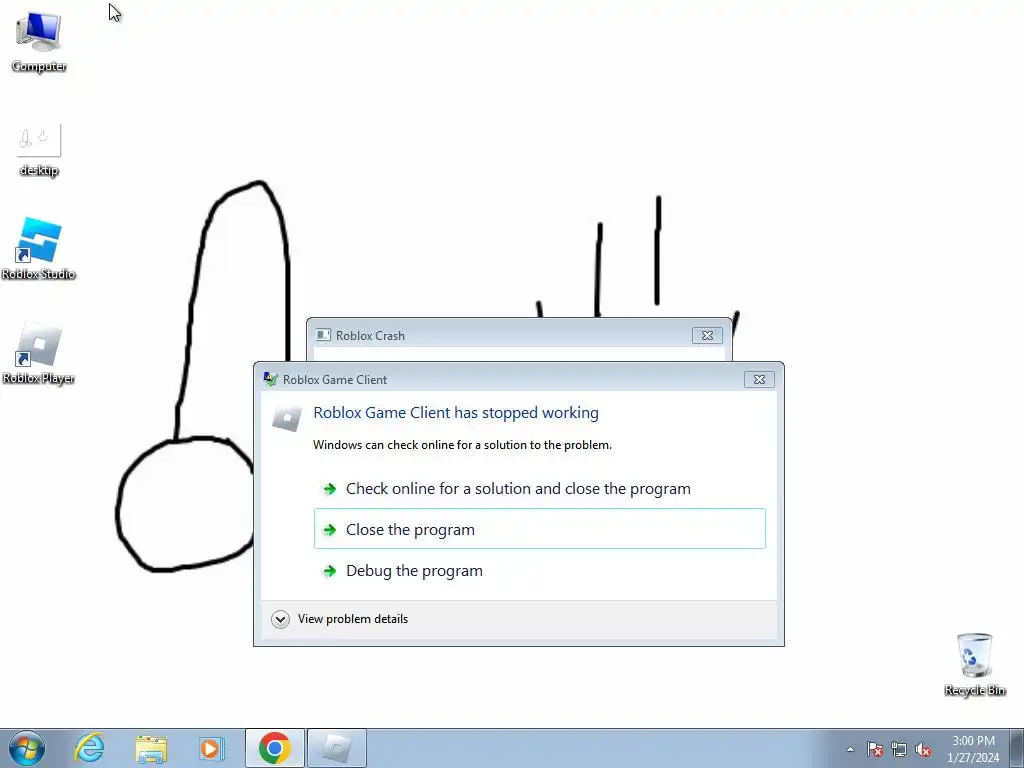Launch Internet Explorer from taskbar
This screenshot has width=1024, height=768.
(x=89, y=748)
